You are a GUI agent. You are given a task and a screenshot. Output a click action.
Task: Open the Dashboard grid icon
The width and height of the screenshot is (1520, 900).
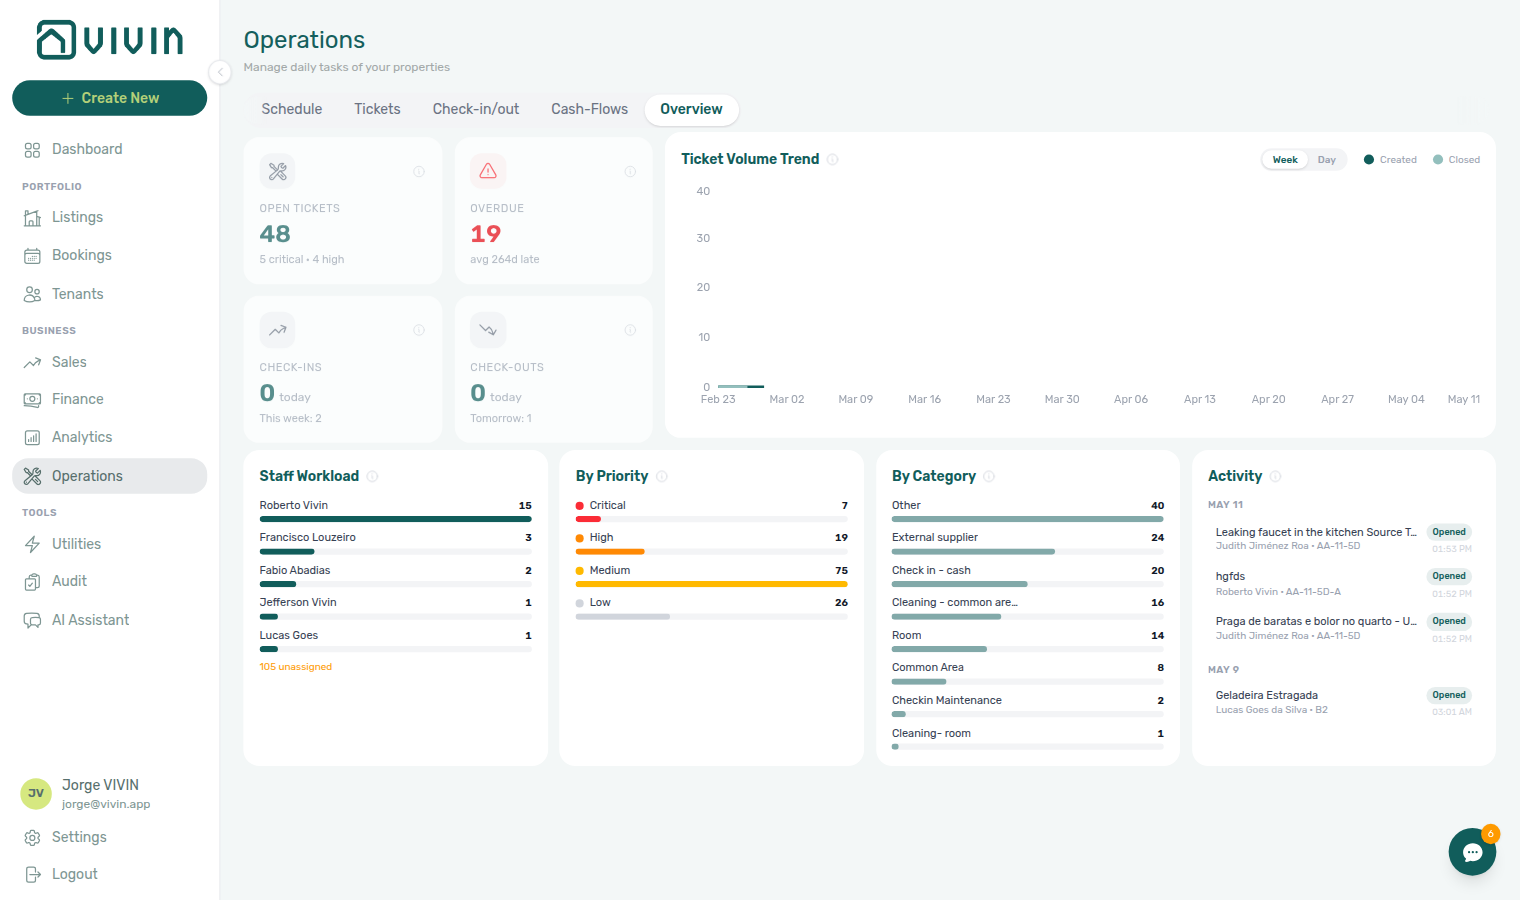point(32,150)
